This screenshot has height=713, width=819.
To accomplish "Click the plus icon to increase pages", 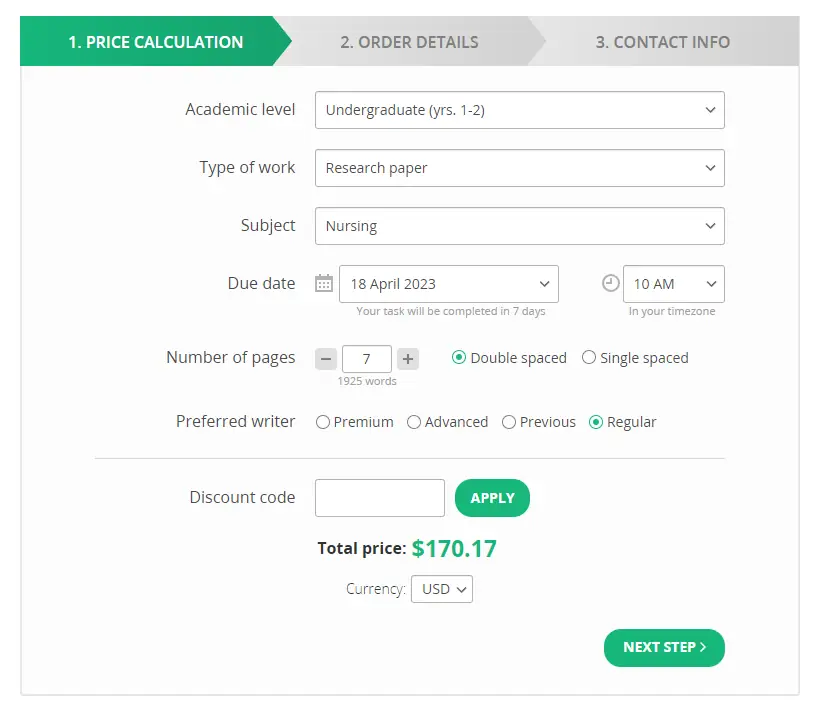I will point(407,357).
